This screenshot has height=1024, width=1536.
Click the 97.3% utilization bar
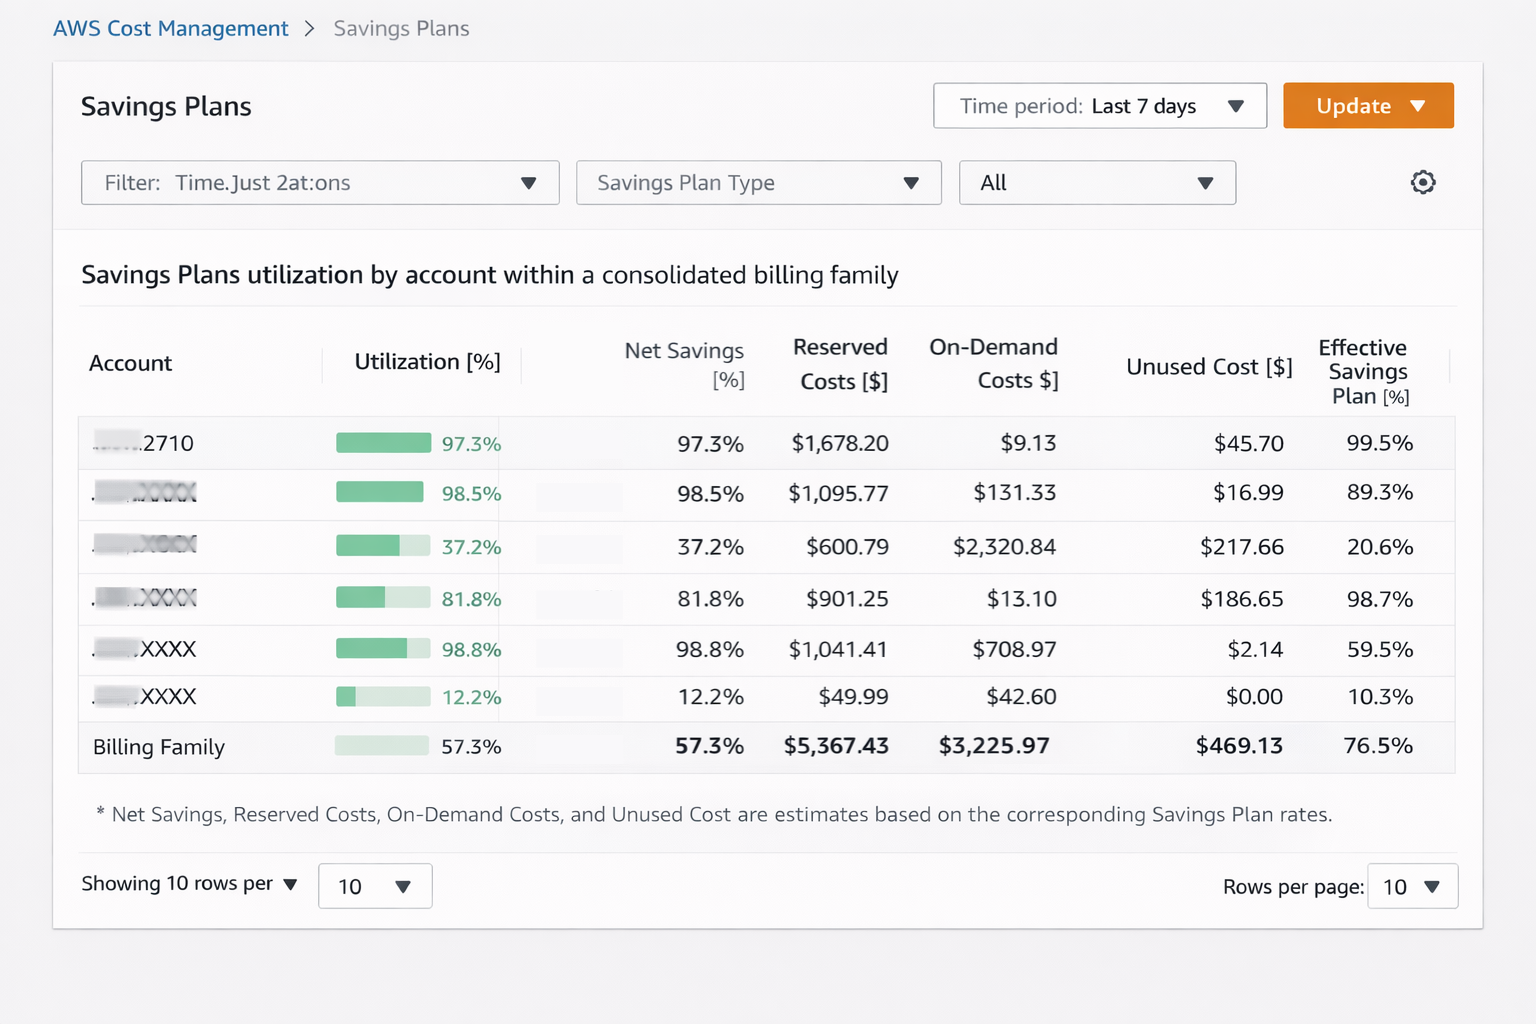383,443
